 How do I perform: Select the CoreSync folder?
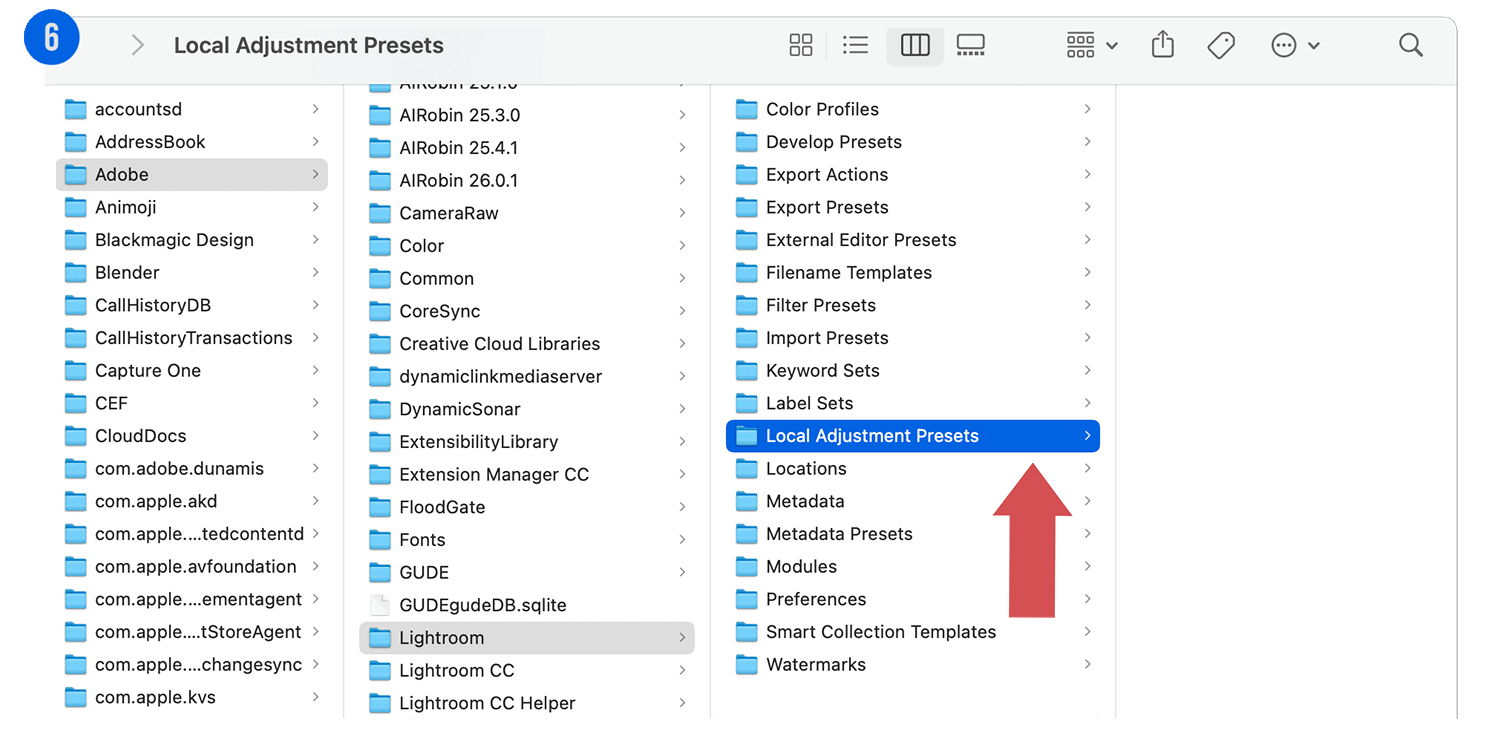click(527, 311)
